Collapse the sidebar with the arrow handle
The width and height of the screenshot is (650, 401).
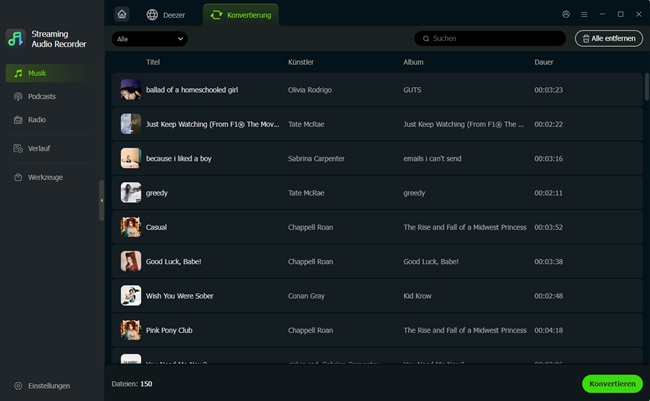[102, 200]
